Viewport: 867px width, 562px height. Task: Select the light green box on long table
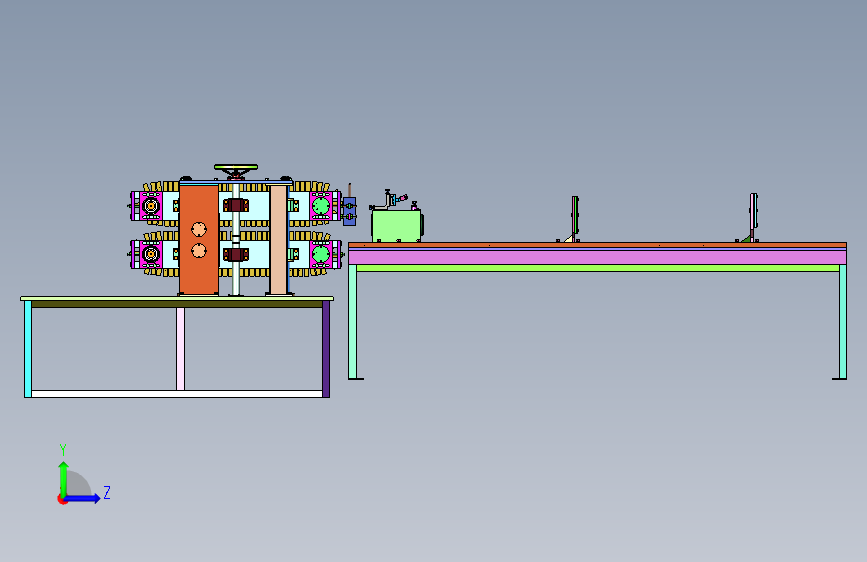pos(396,226)
